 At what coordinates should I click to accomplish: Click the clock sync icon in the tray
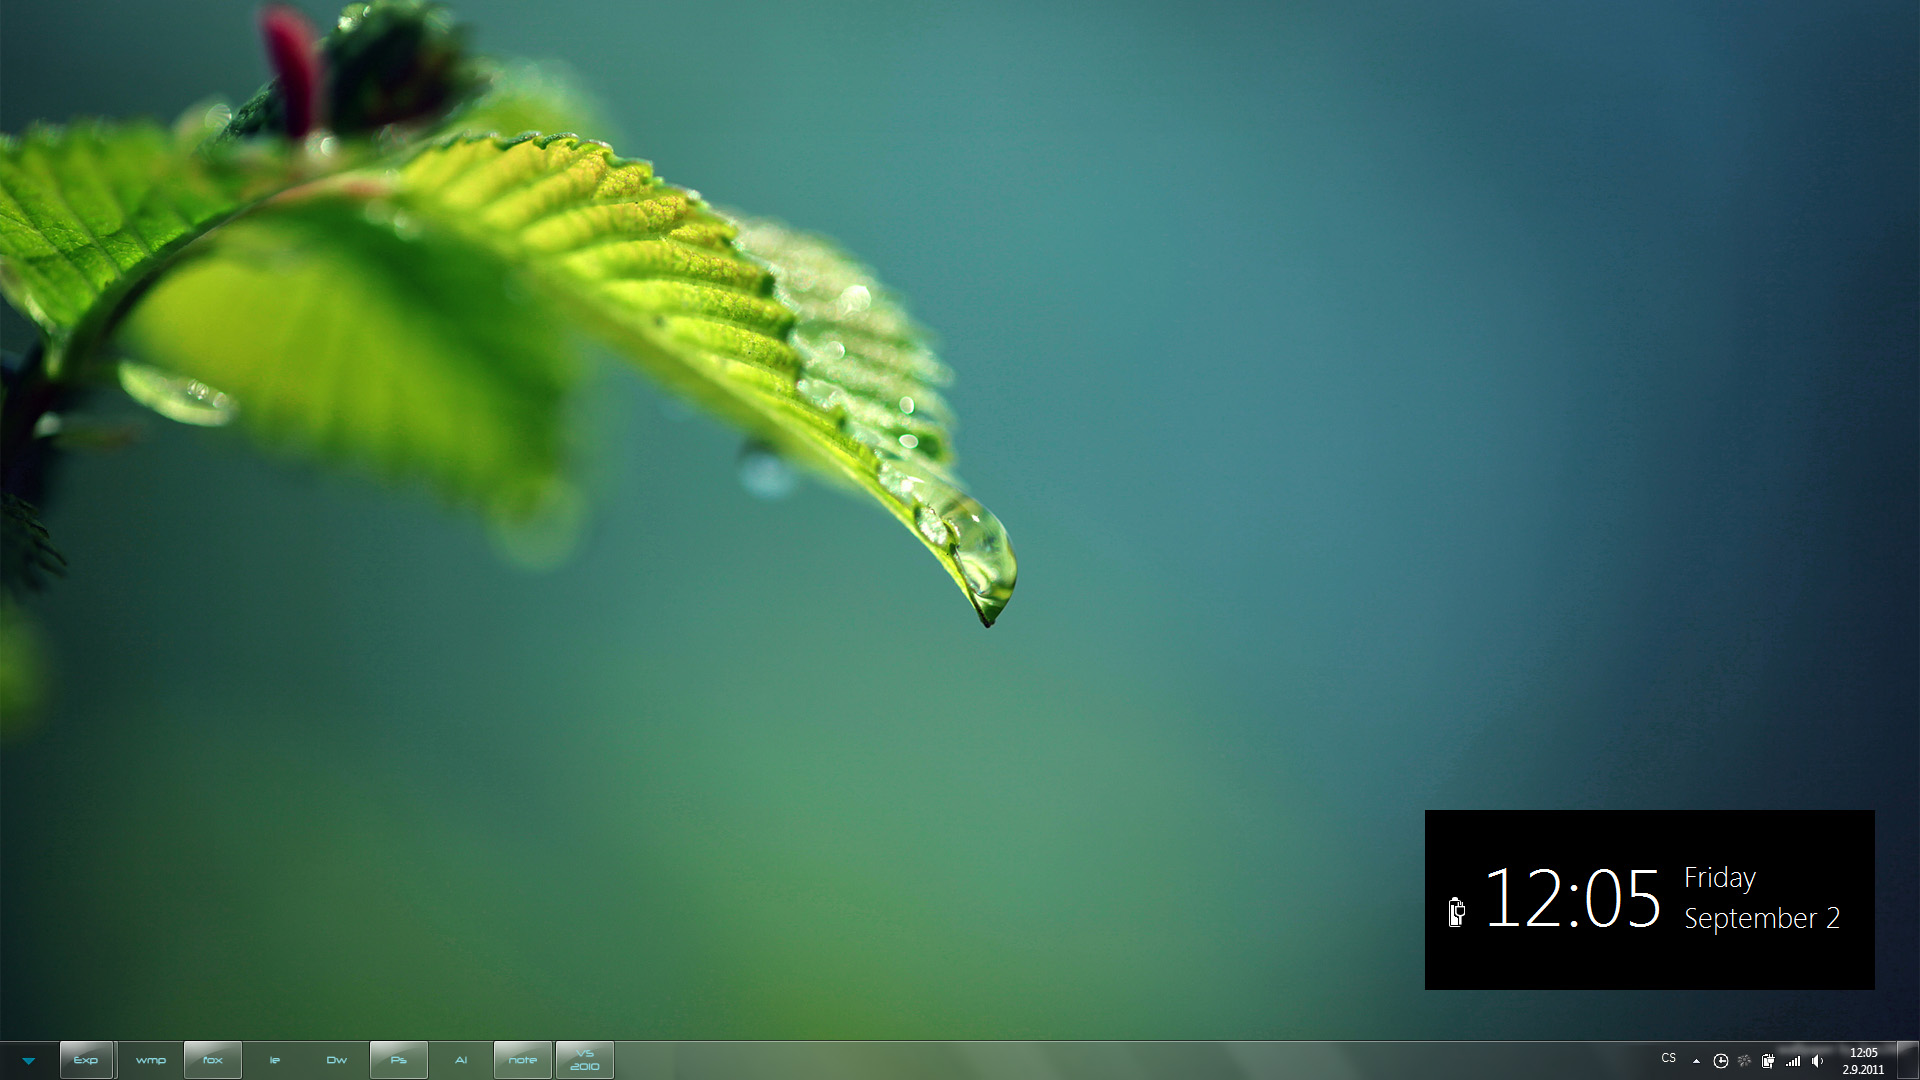tap(1721, 1061)
